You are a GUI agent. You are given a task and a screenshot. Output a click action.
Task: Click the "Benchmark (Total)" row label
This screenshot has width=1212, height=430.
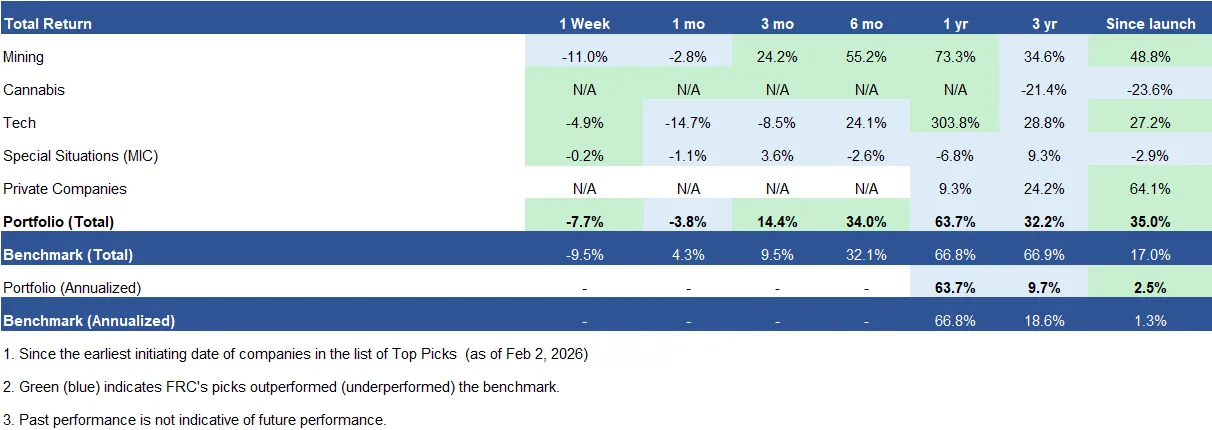coord(68,255)
